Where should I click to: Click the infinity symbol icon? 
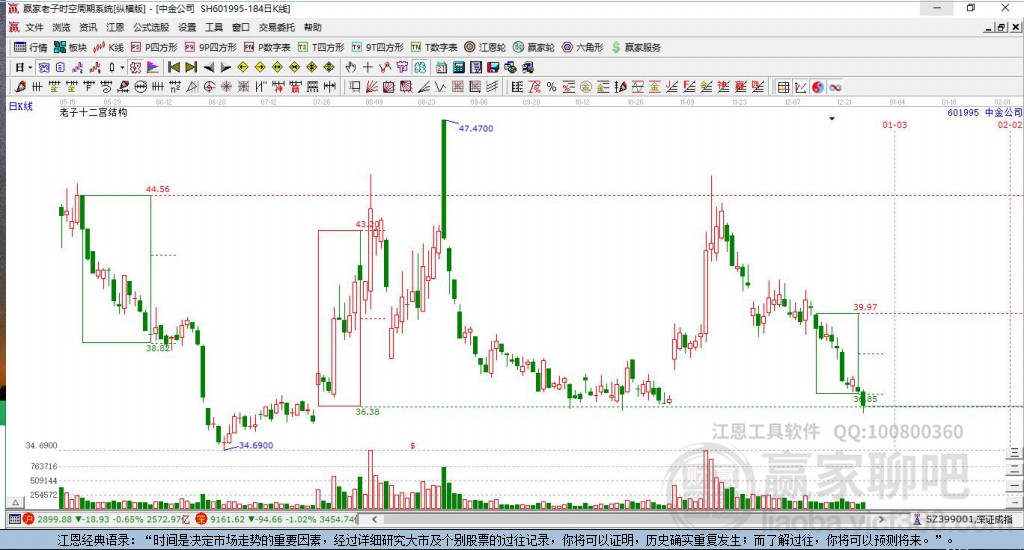(835, 87)
